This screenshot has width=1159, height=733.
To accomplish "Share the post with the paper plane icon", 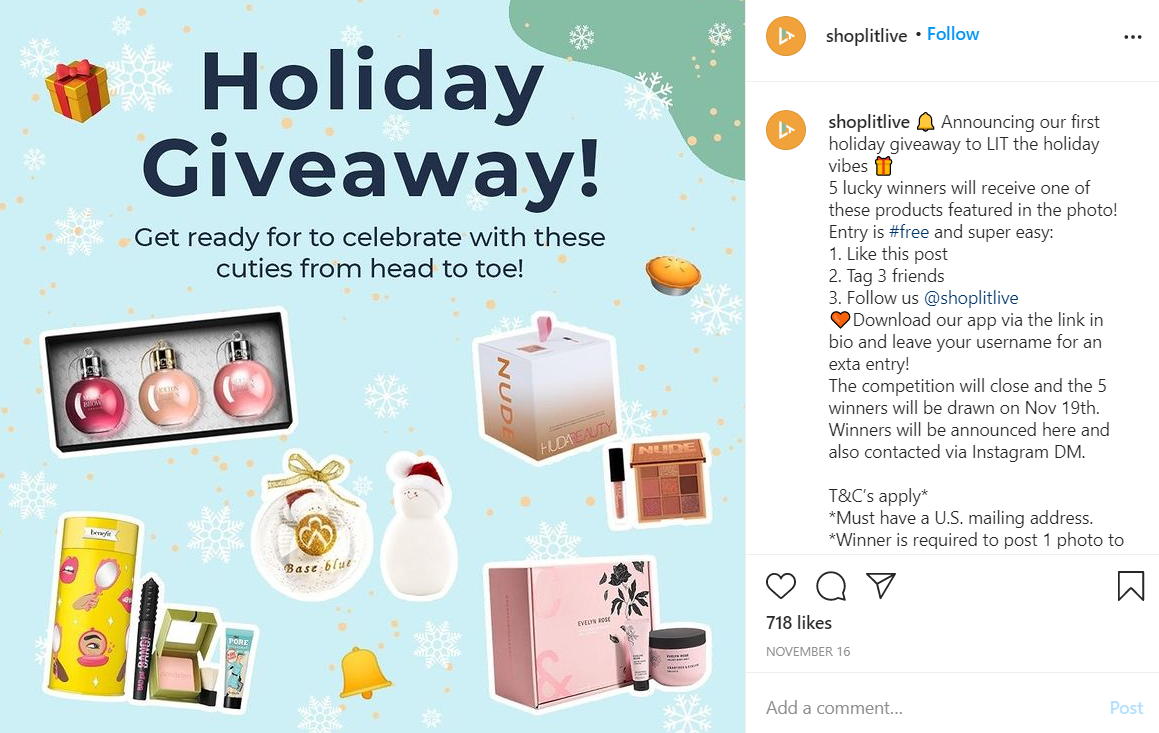I will 880,585.
